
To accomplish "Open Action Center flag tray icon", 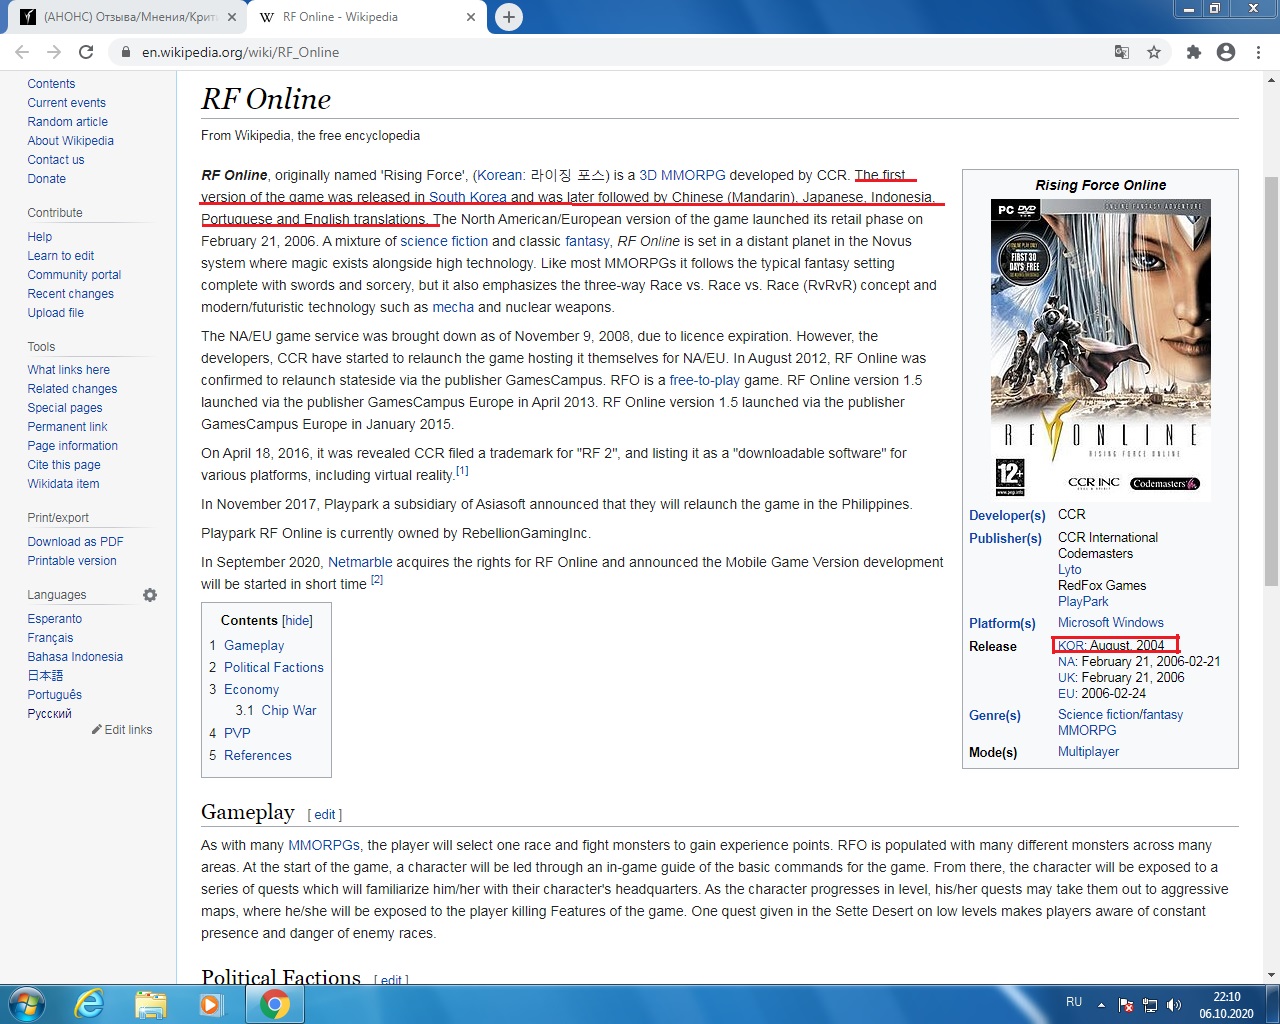I will (x=1126, y=1005).
